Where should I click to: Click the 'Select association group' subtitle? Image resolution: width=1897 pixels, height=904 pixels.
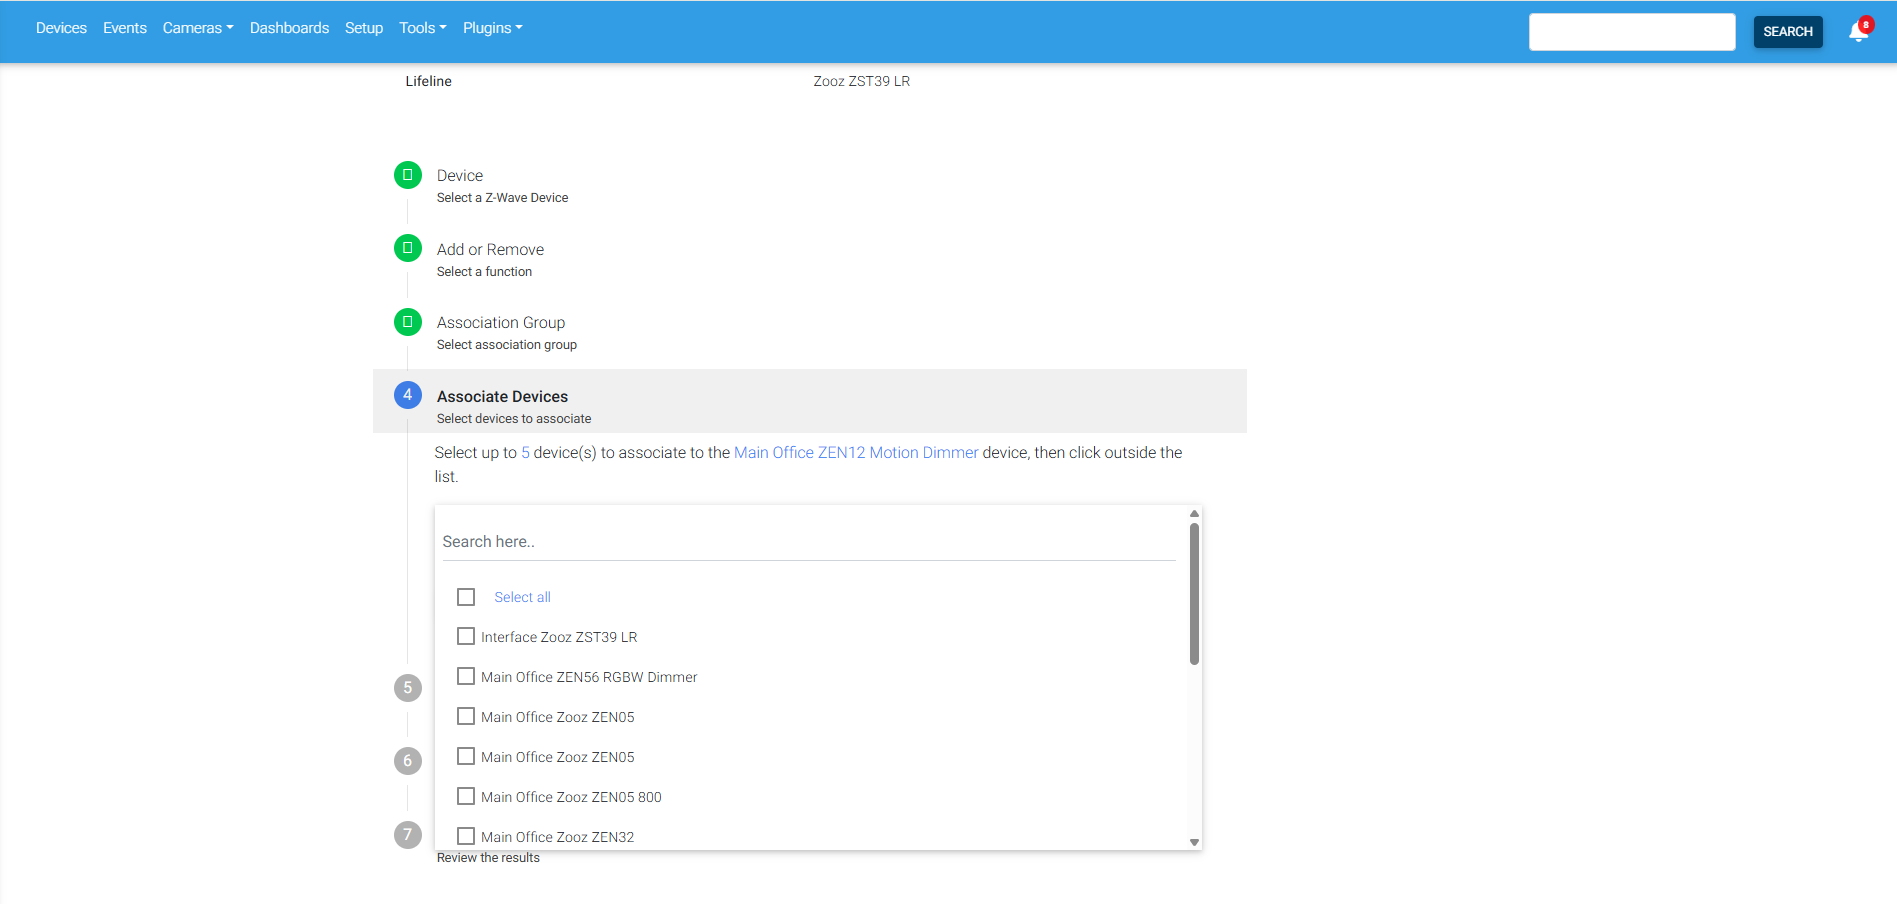[507, 345]
